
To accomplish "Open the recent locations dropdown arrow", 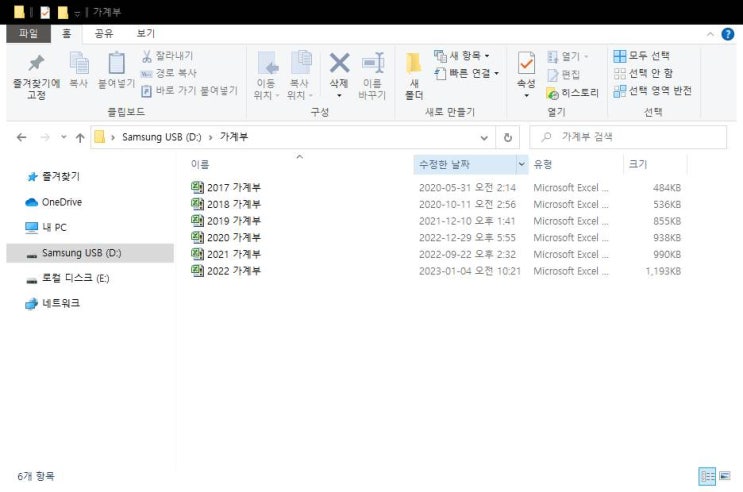I will pos(63,137).
